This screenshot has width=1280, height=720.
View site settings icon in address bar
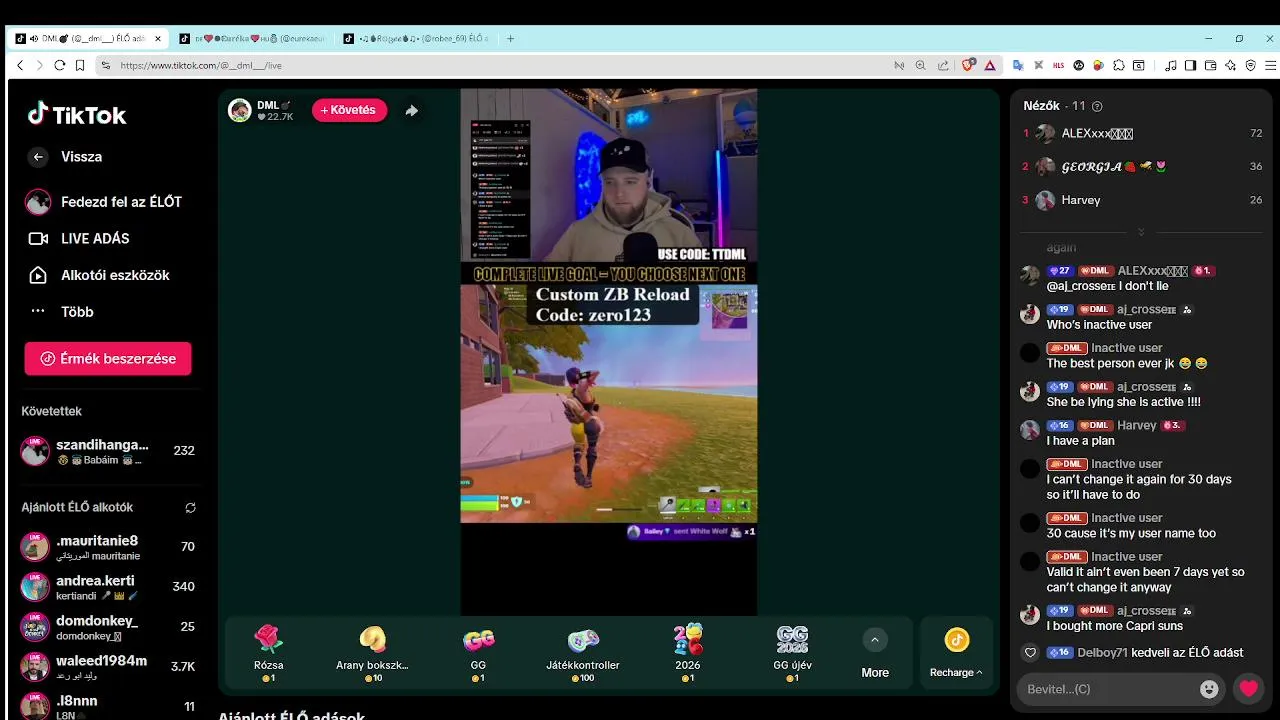coord(105,65)
